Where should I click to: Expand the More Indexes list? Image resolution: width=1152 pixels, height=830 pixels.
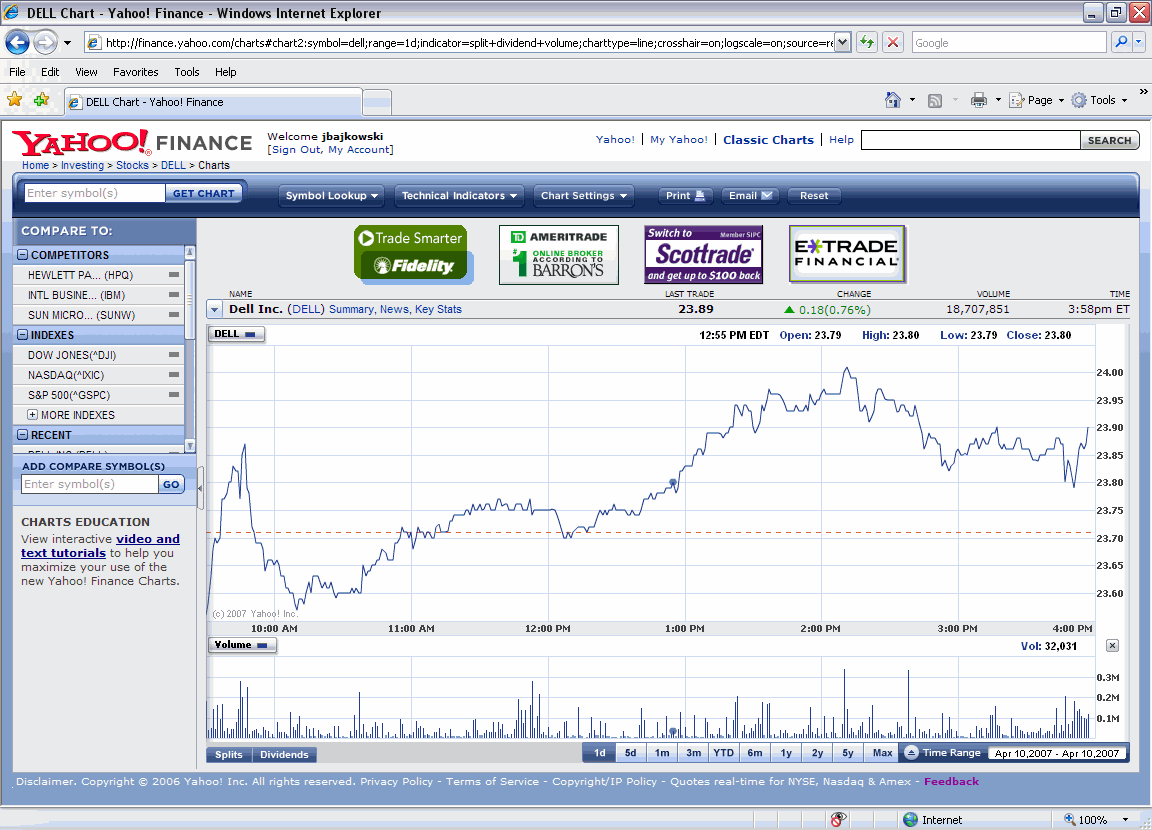click(x=33, y=415)
